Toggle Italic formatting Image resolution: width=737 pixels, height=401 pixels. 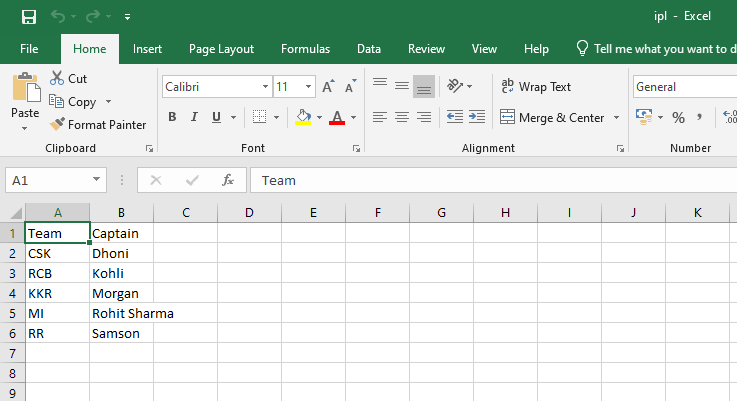pyautogui.click(x=194, y=117)
